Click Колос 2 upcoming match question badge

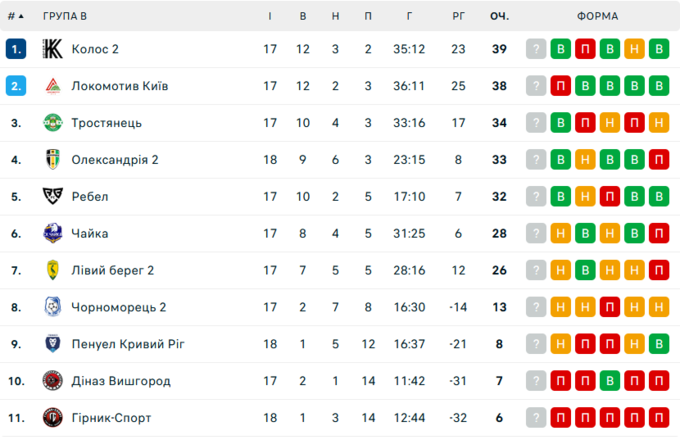(x=537, y=49)
